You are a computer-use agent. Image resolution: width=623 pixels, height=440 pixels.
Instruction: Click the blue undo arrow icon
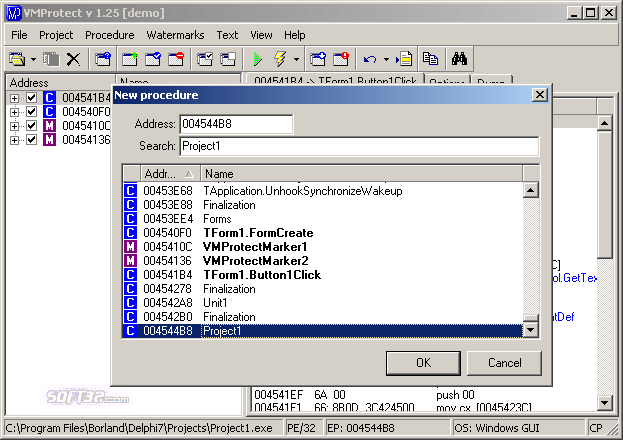[370, 60]
